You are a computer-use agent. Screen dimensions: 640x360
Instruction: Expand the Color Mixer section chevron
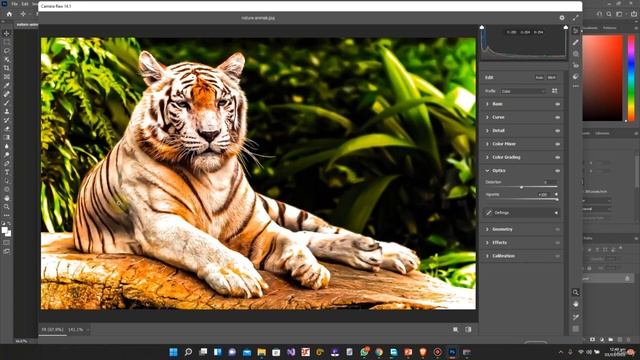pyautogui.click(x=487, y=144)
